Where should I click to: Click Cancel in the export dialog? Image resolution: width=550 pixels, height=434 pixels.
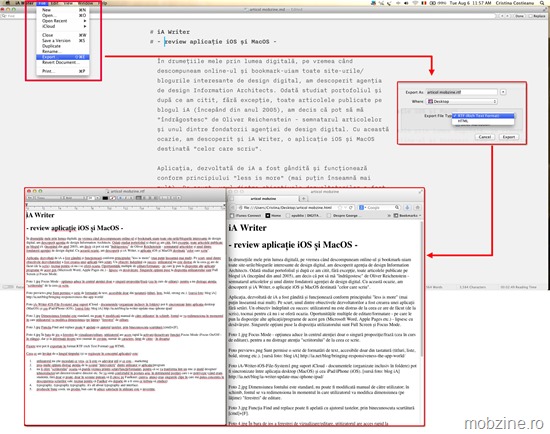485,137
